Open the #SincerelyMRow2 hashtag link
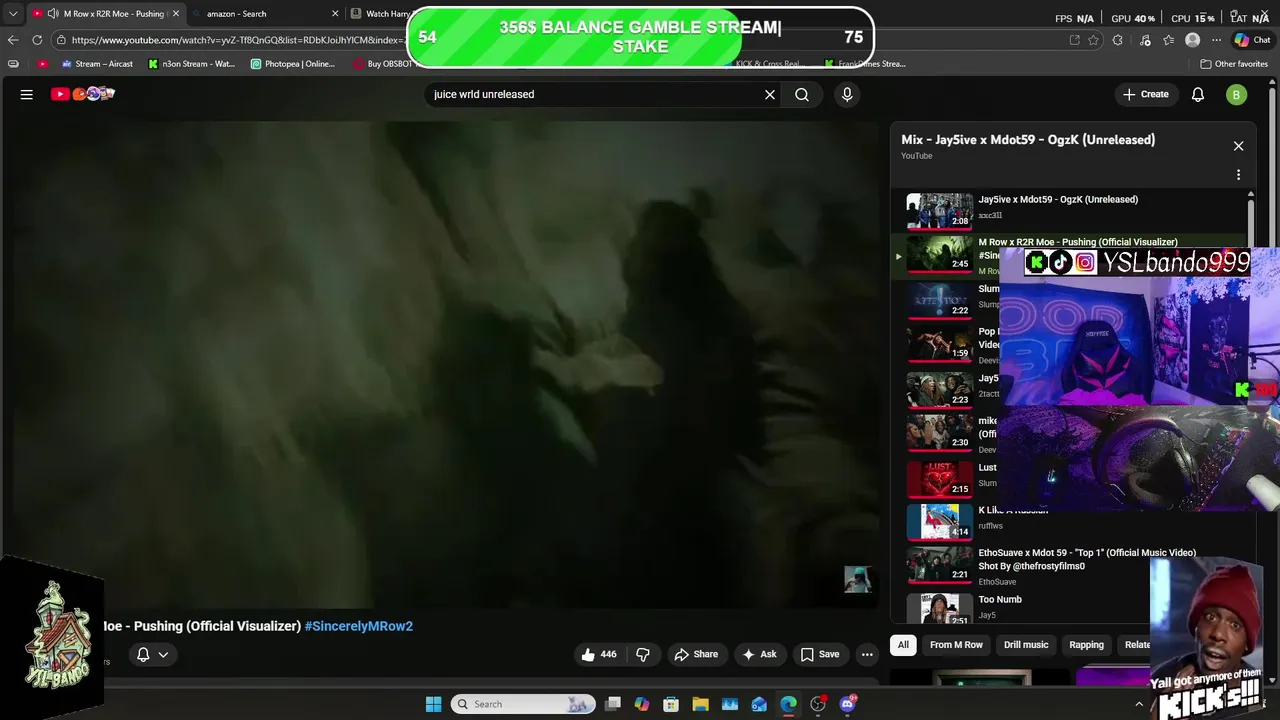The height and width of the screenshot is (720, 1280). [x=358, y=626]
